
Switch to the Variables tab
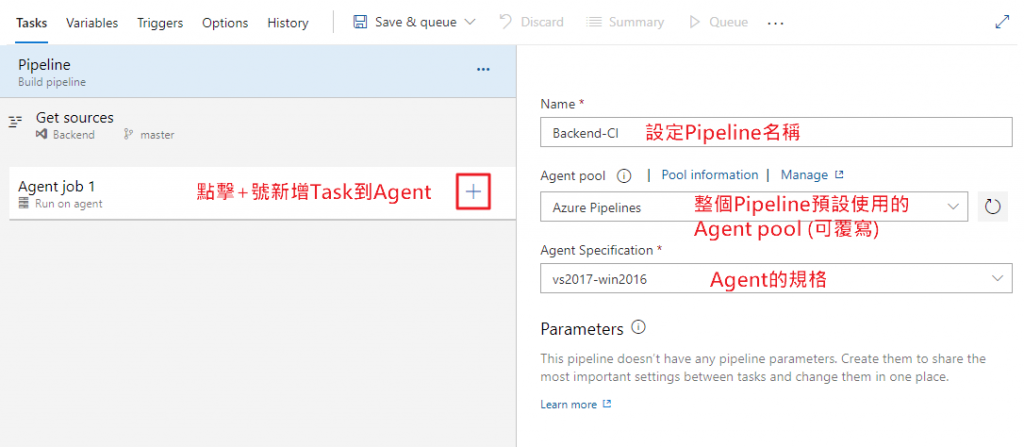coord(92,22)
